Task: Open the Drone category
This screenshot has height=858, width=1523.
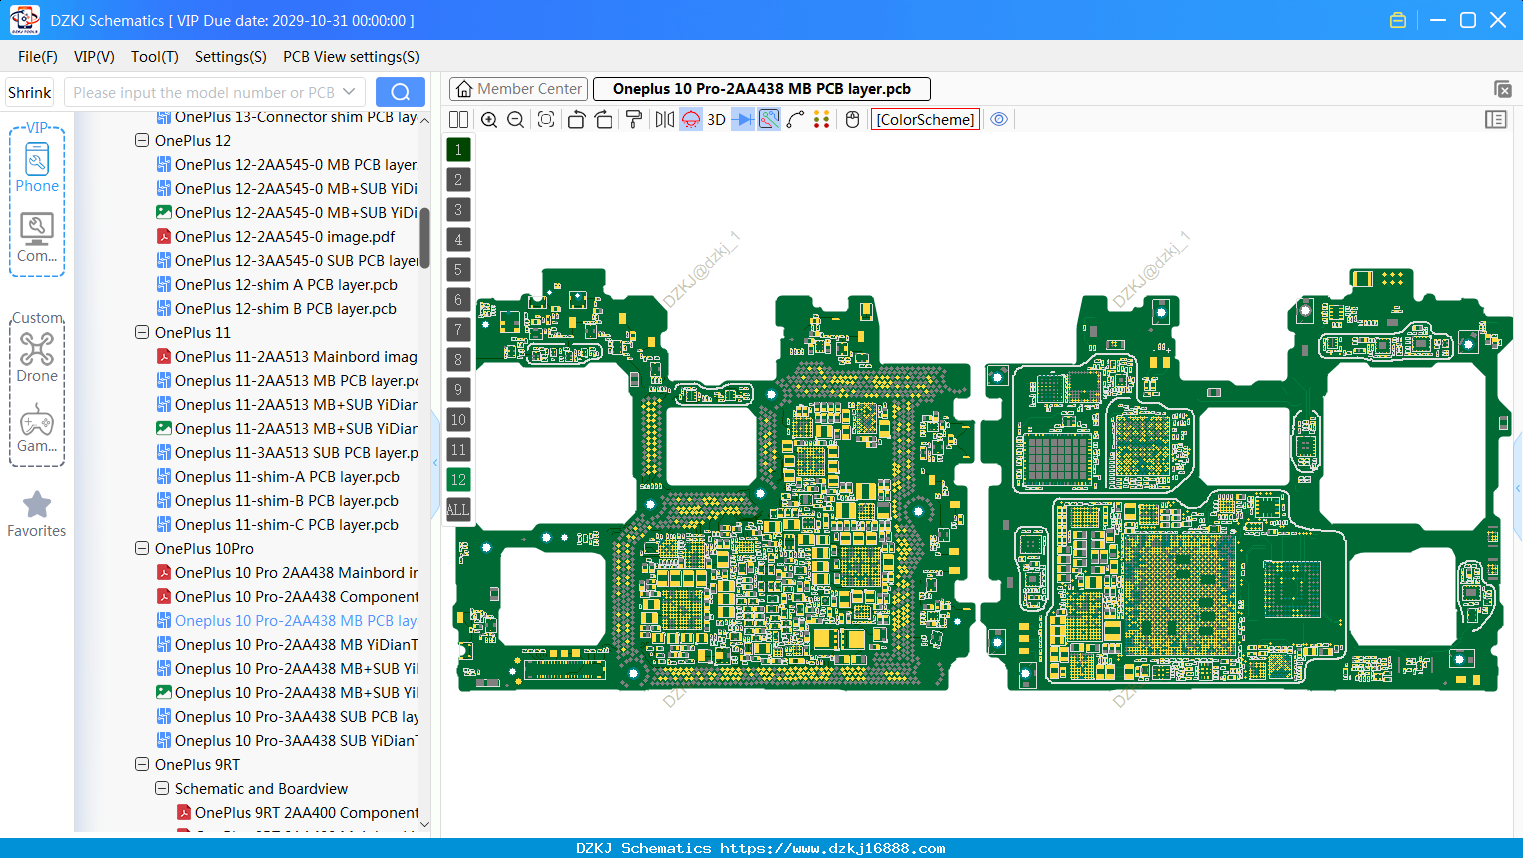Action: [x=37, y=357]
